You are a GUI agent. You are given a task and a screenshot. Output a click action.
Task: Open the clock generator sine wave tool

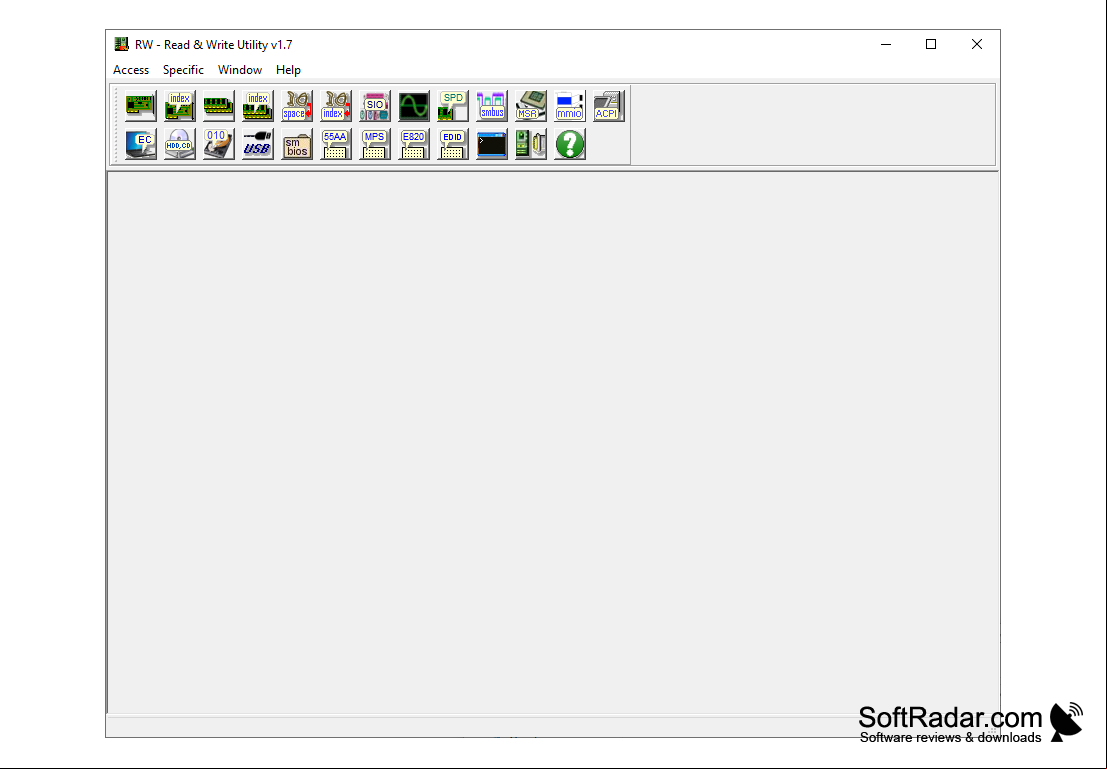(x=414, y=106)
